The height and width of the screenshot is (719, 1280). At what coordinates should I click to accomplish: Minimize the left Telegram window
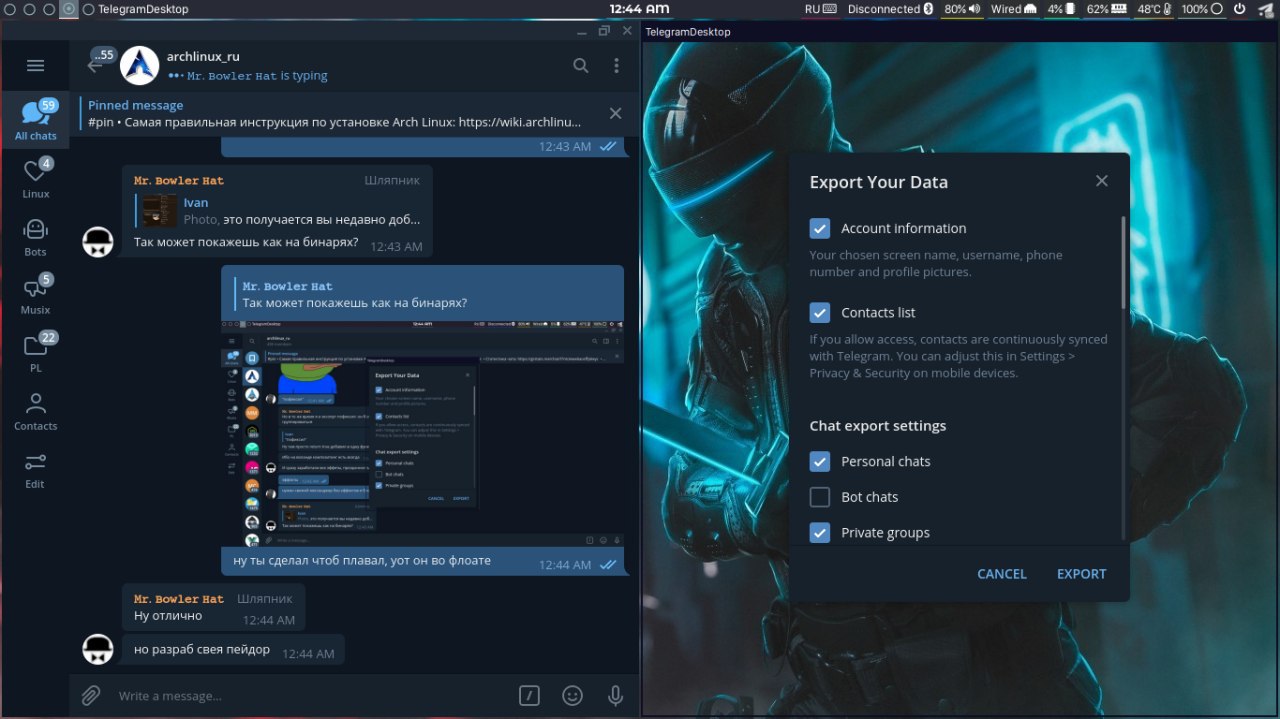(582, 32)
